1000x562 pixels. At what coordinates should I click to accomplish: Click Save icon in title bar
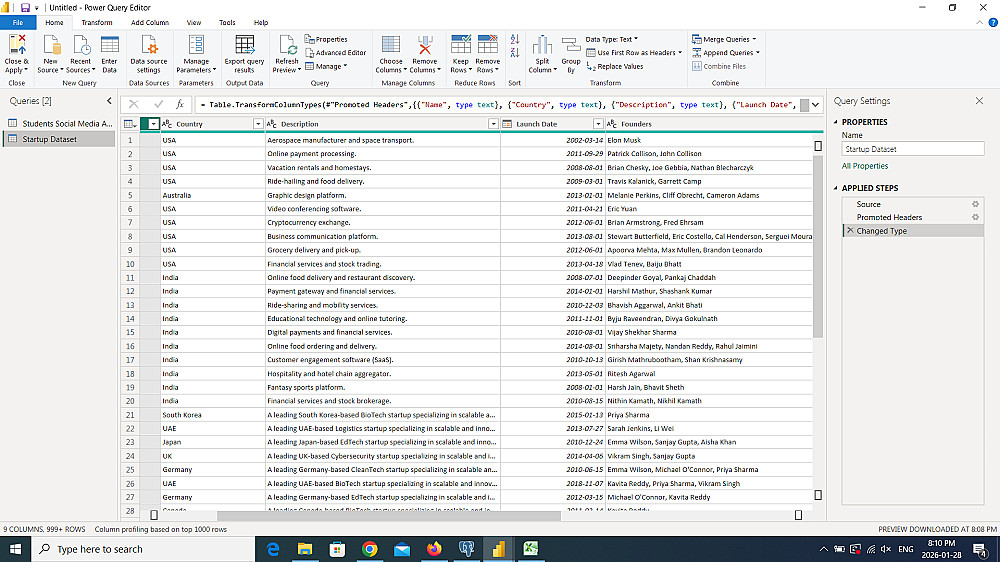point(25,8)
